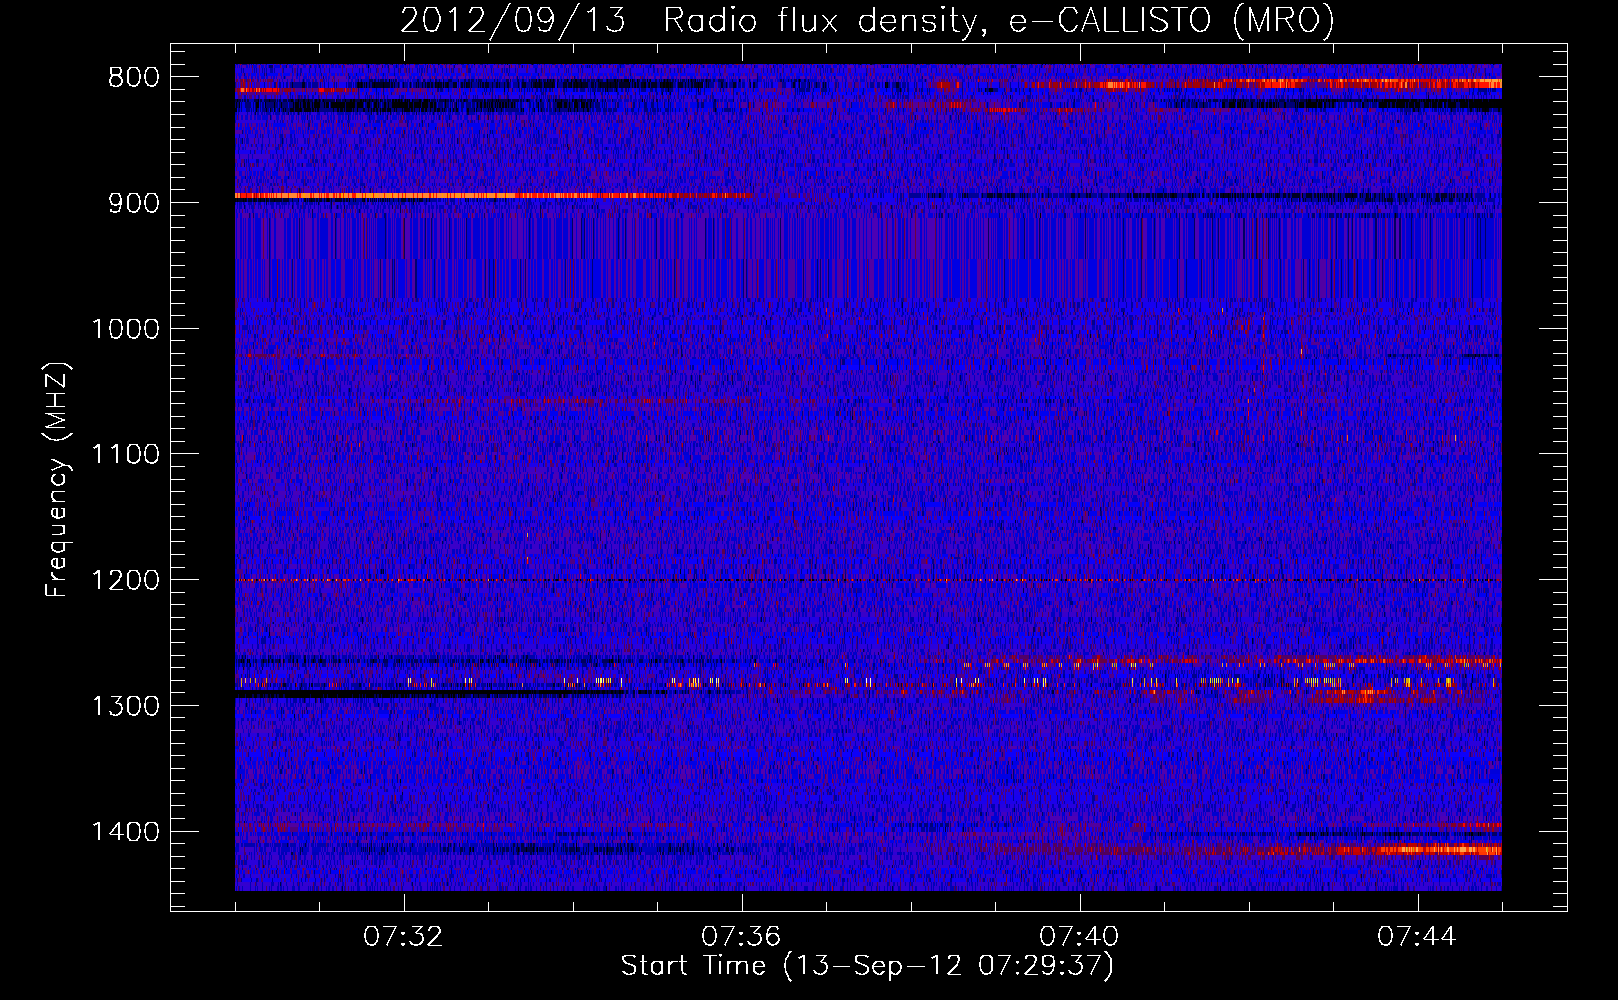The width and height of the screenshot is (1618, 1000).
Task: Select the 1100 frequency tick label
Action: pos(125,455)
